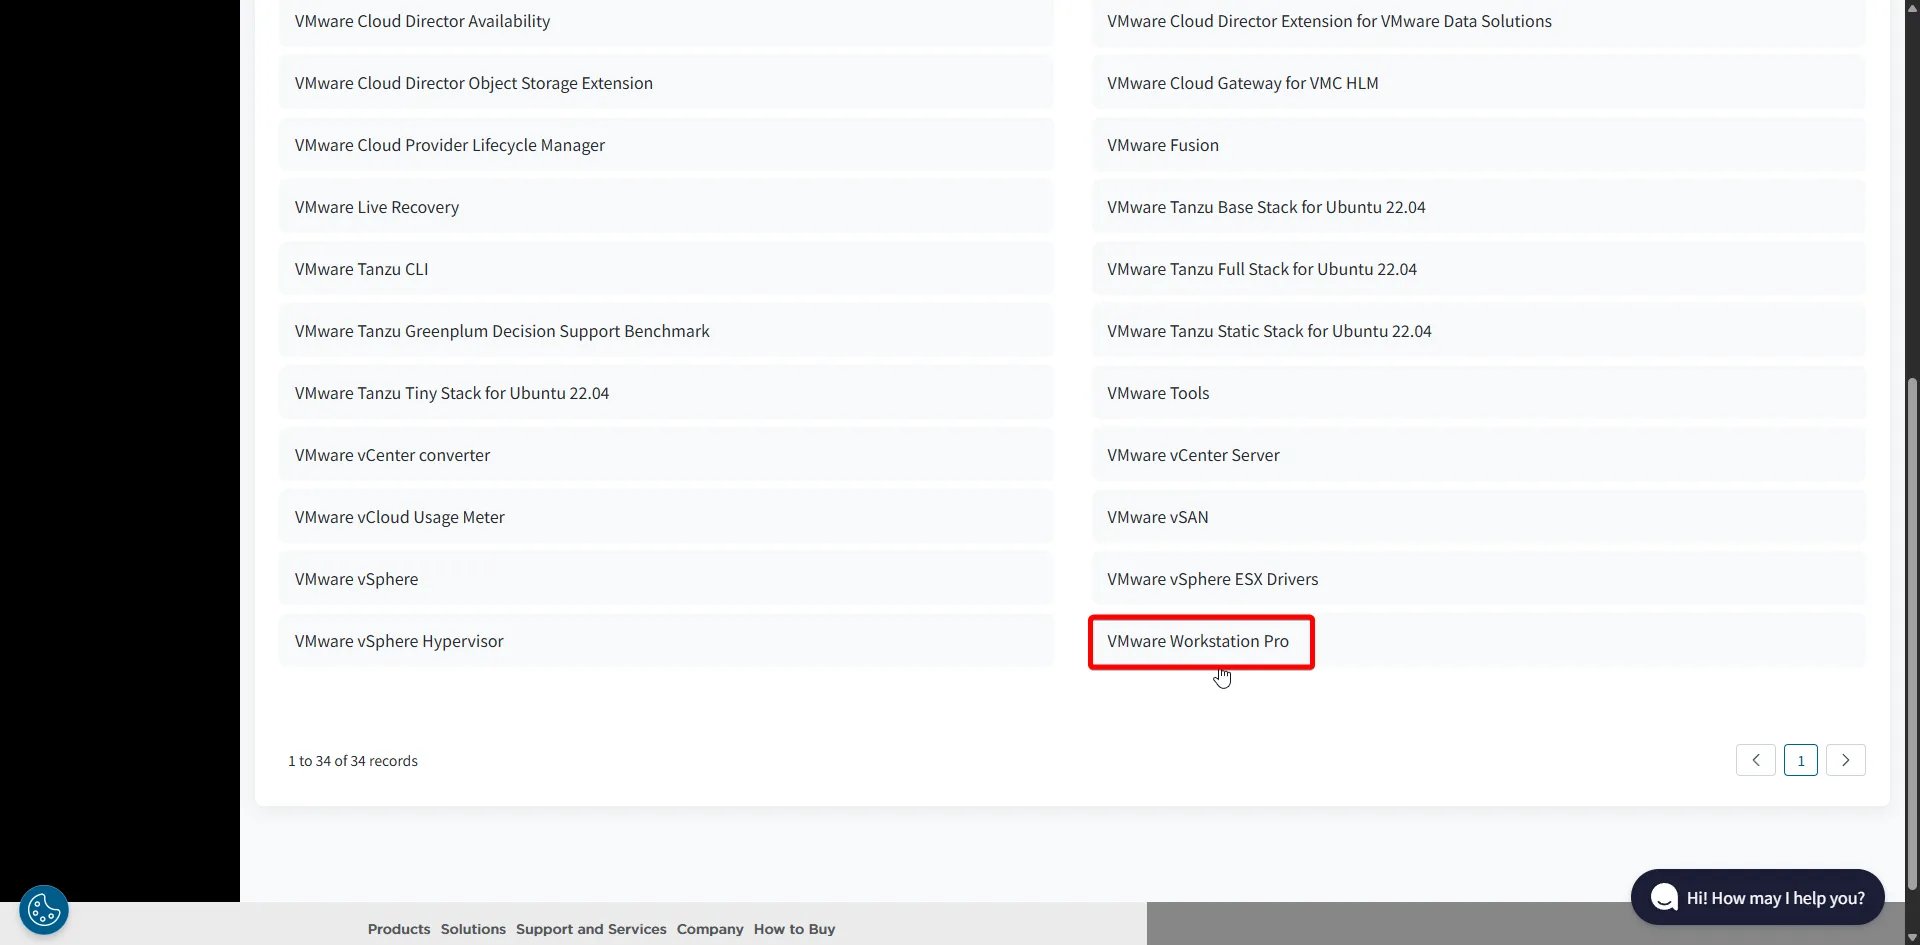
Task: Open VMware Tools
Action: coord(1478,393)
